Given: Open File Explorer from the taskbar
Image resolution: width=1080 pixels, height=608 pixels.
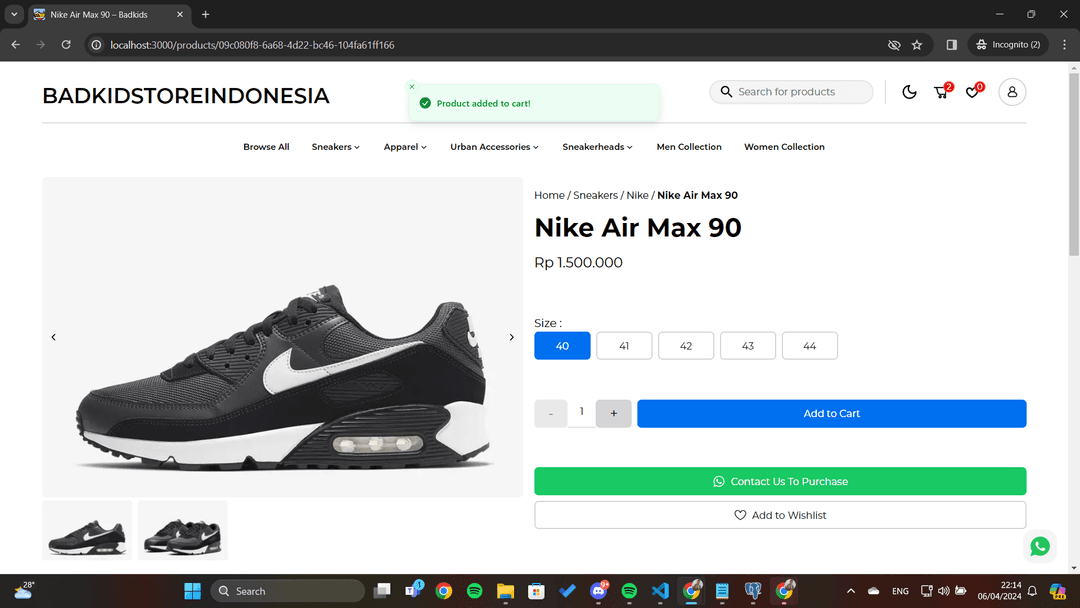Looking at the screenshot, I should point(506,591).
